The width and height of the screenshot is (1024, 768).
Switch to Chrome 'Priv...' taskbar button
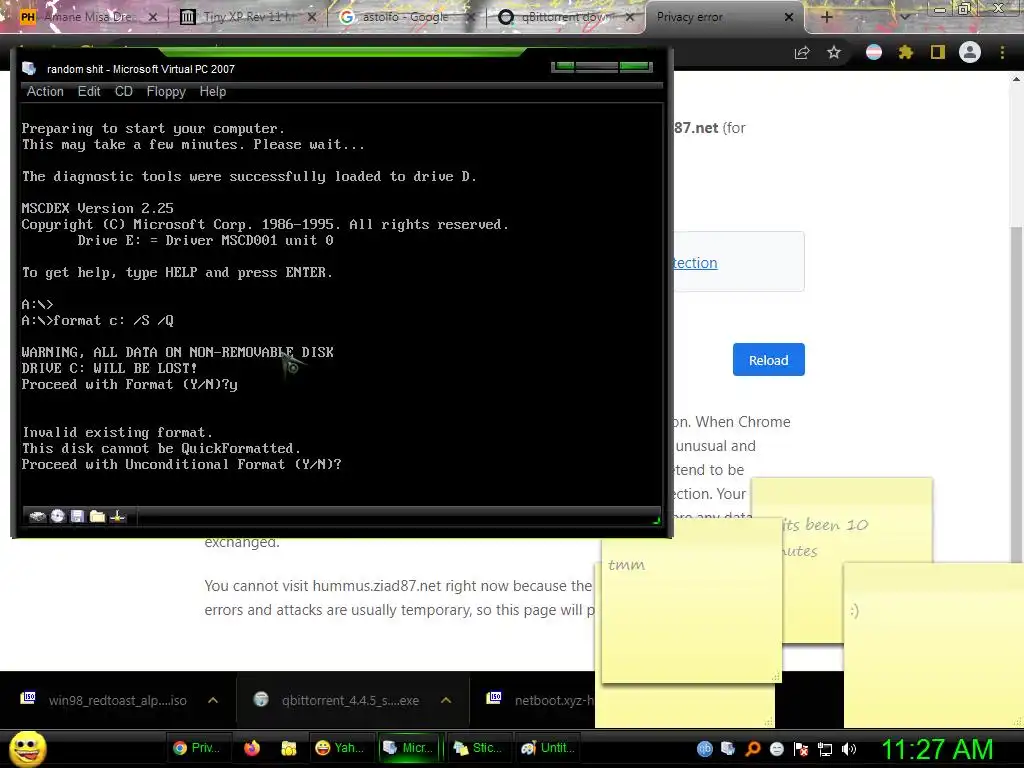197,748
